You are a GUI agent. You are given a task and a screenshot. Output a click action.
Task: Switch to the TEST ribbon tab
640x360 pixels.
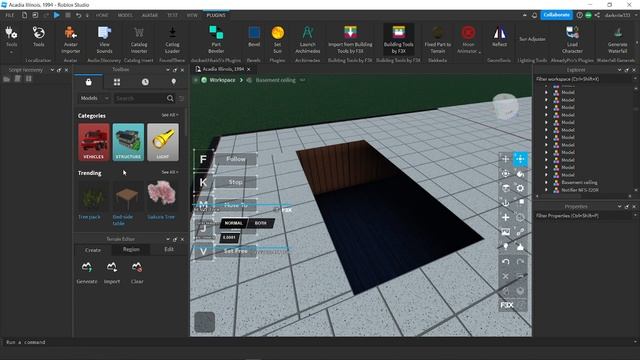[172, 15]
